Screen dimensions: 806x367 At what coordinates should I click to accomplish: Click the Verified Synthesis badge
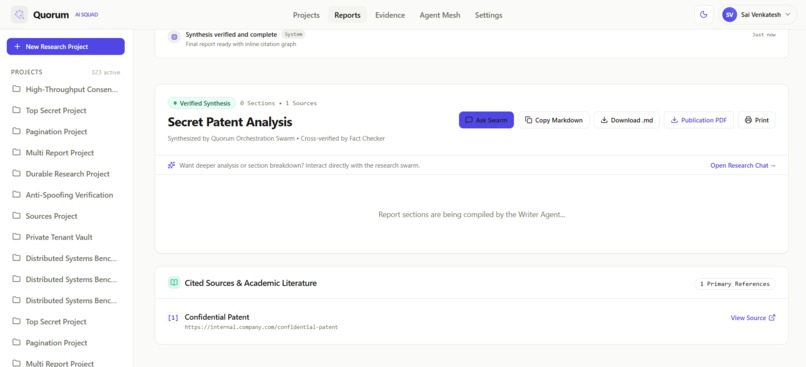(x=202, y=103)
